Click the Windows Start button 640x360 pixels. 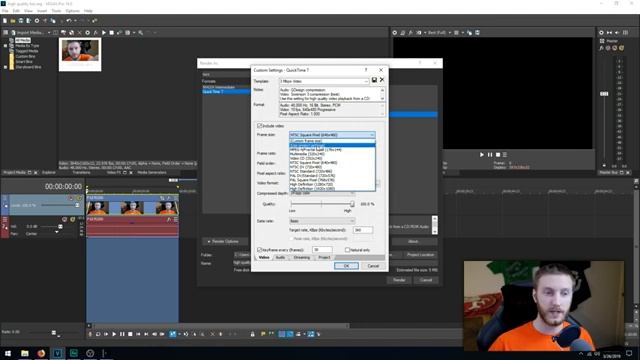point(8,353)
